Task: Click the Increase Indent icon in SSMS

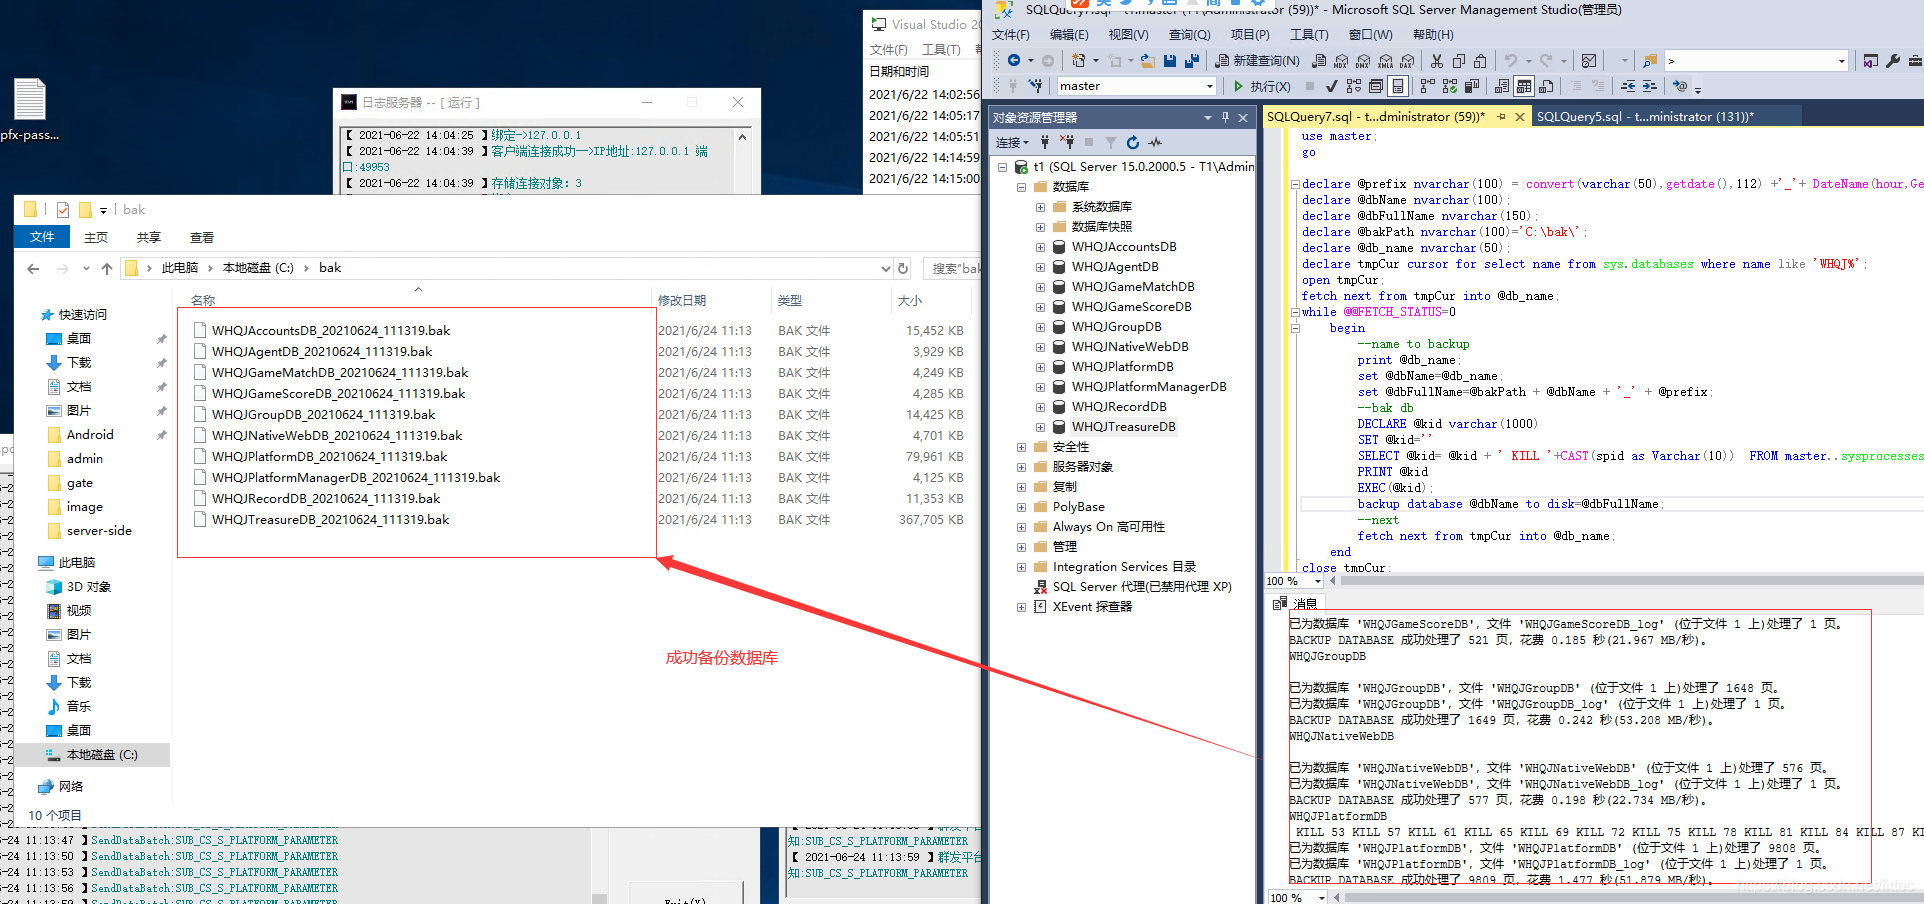Action: pyautogui.click(x=1649, y=86)
